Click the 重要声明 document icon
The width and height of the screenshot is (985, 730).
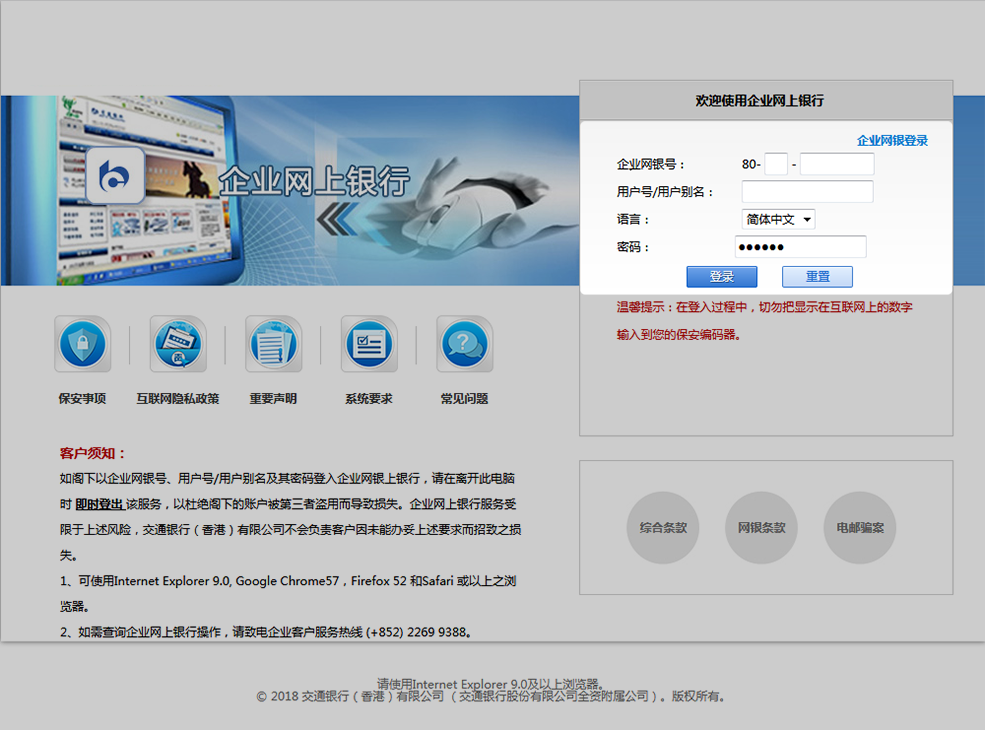273,345
